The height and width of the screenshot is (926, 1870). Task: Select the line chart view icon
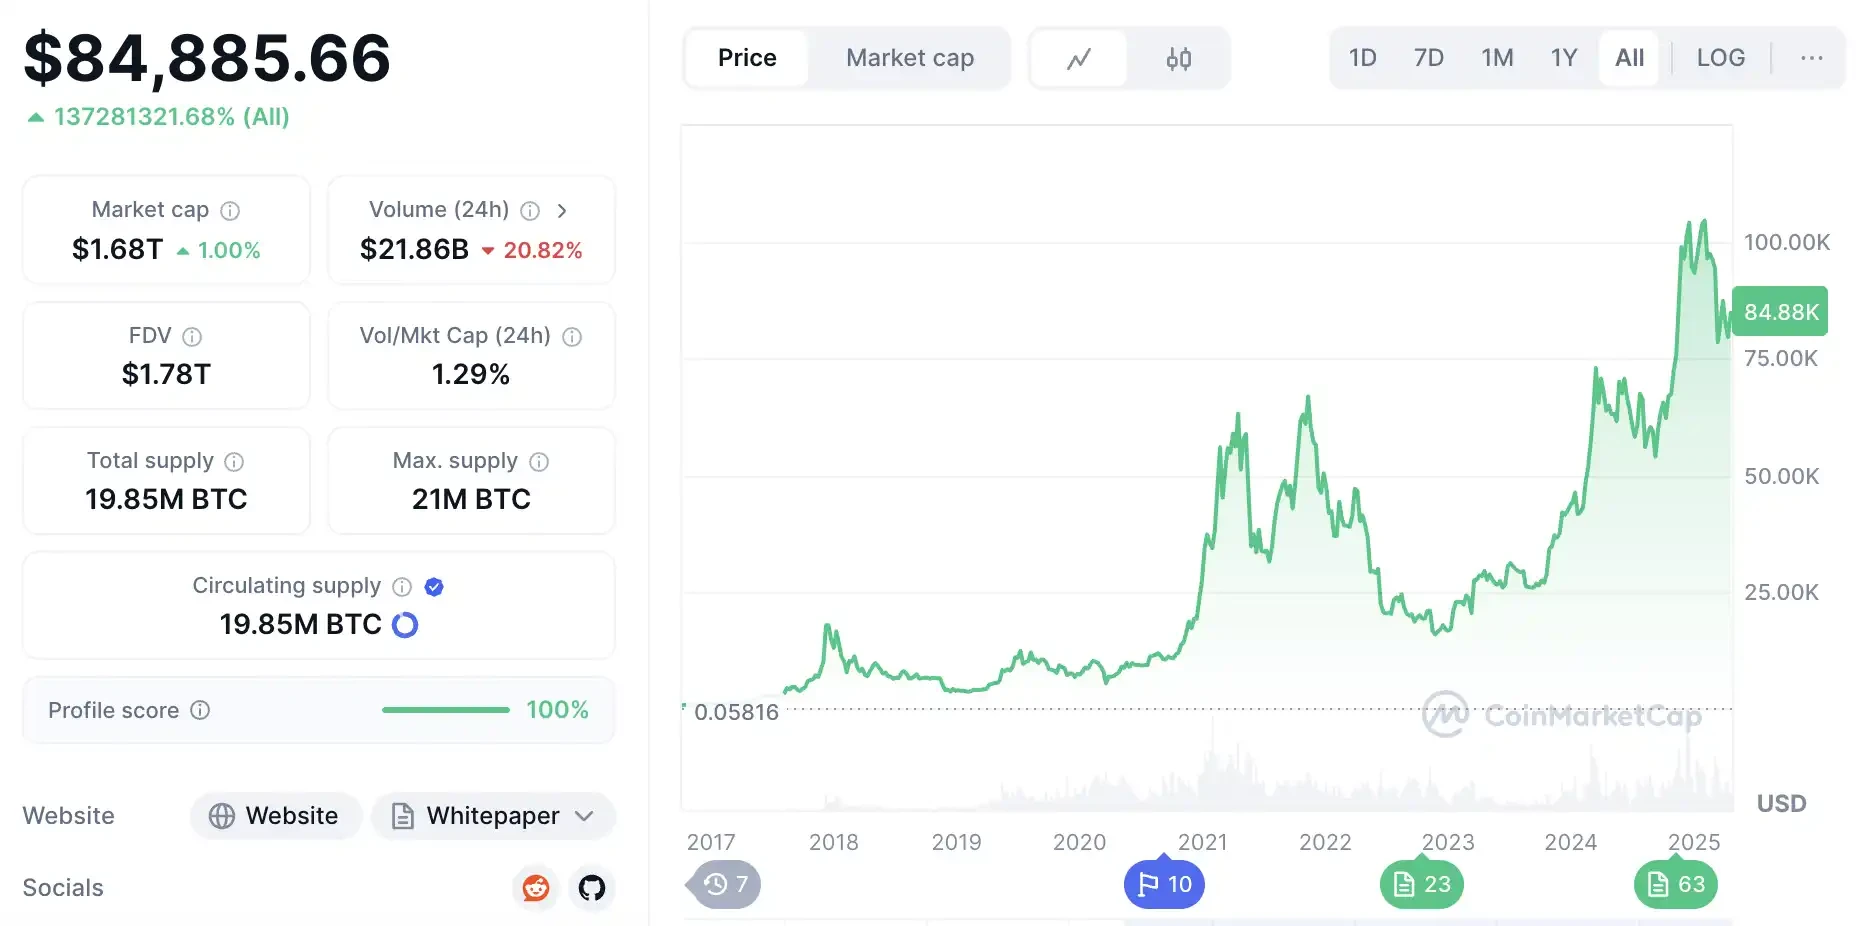[x=1078, y=59]
